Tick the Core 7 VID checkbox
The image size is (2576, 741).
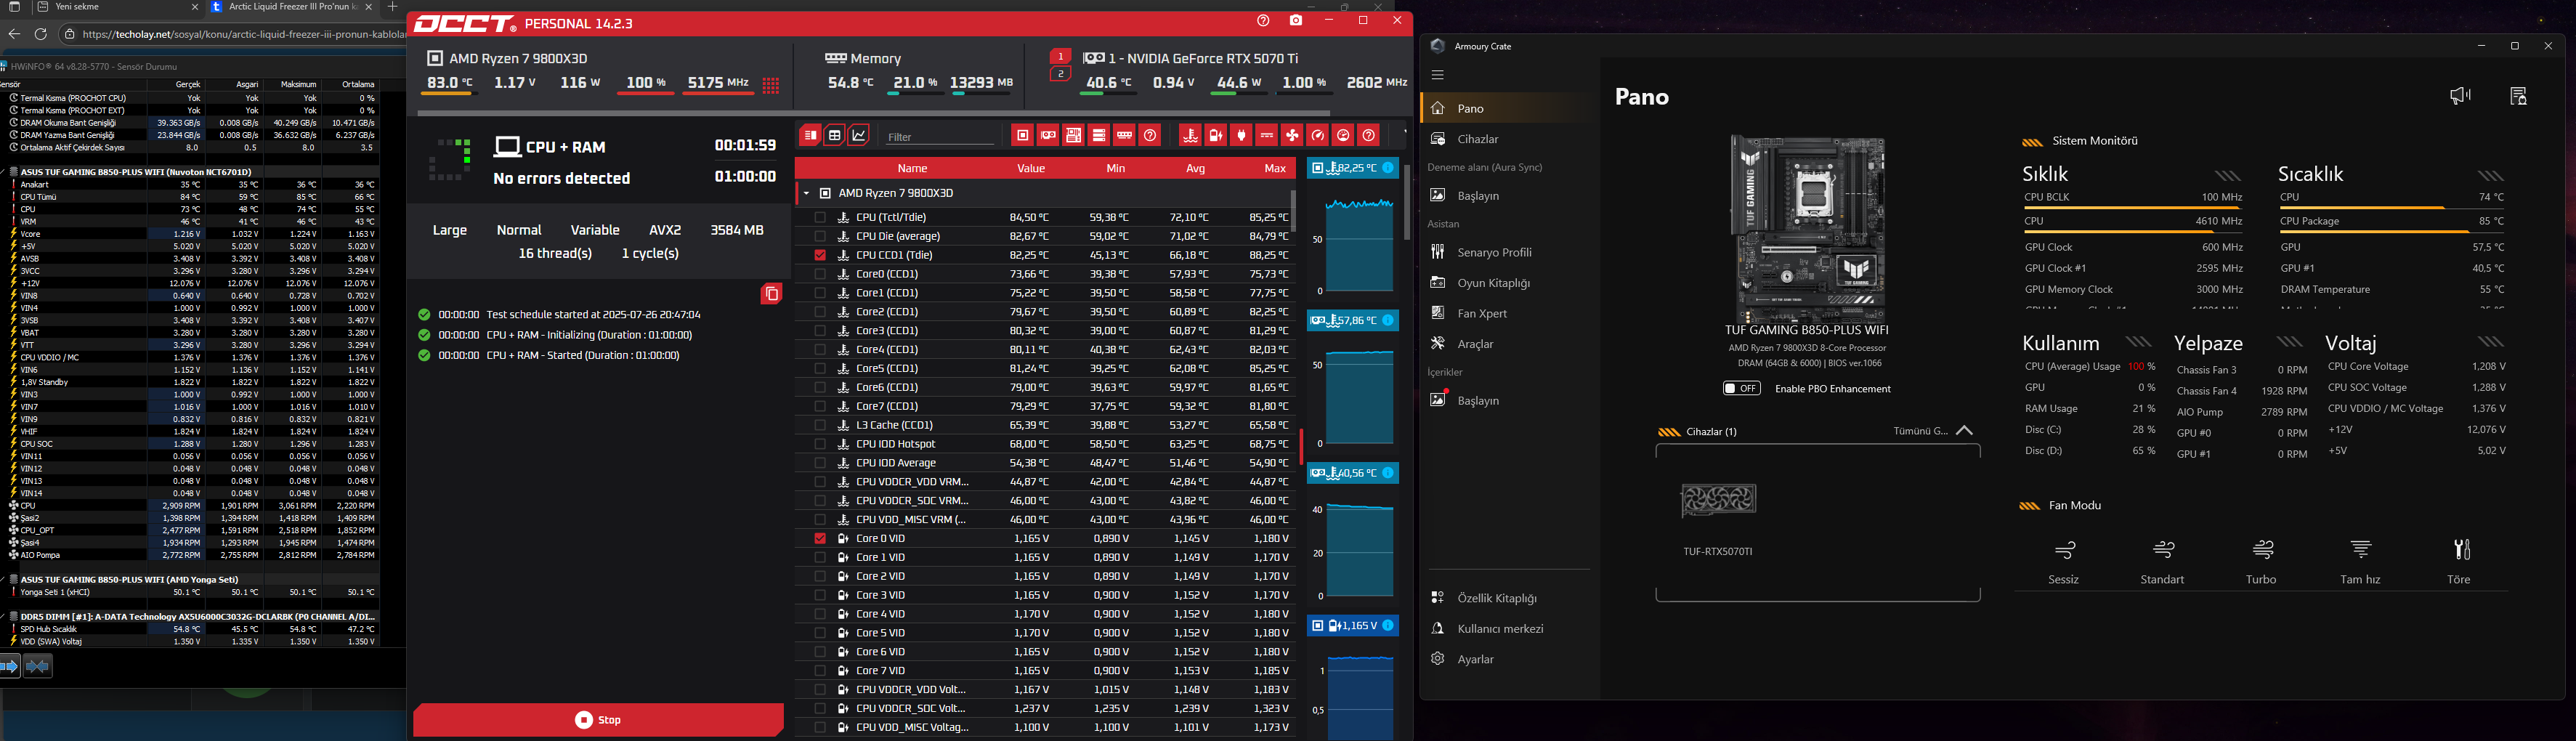pyautogui.click(x=820, y=671)
